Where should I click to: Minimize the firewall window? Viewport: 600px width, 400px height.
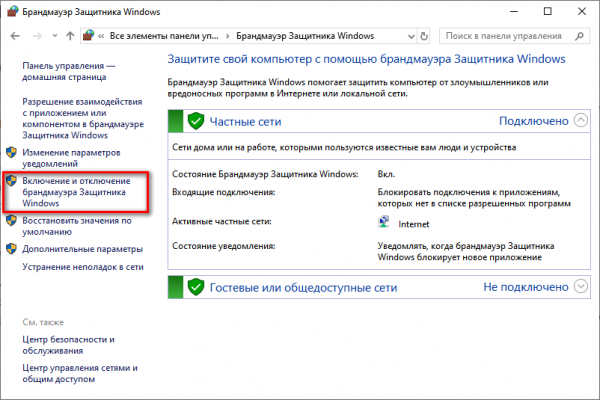[x=514, y=11]
